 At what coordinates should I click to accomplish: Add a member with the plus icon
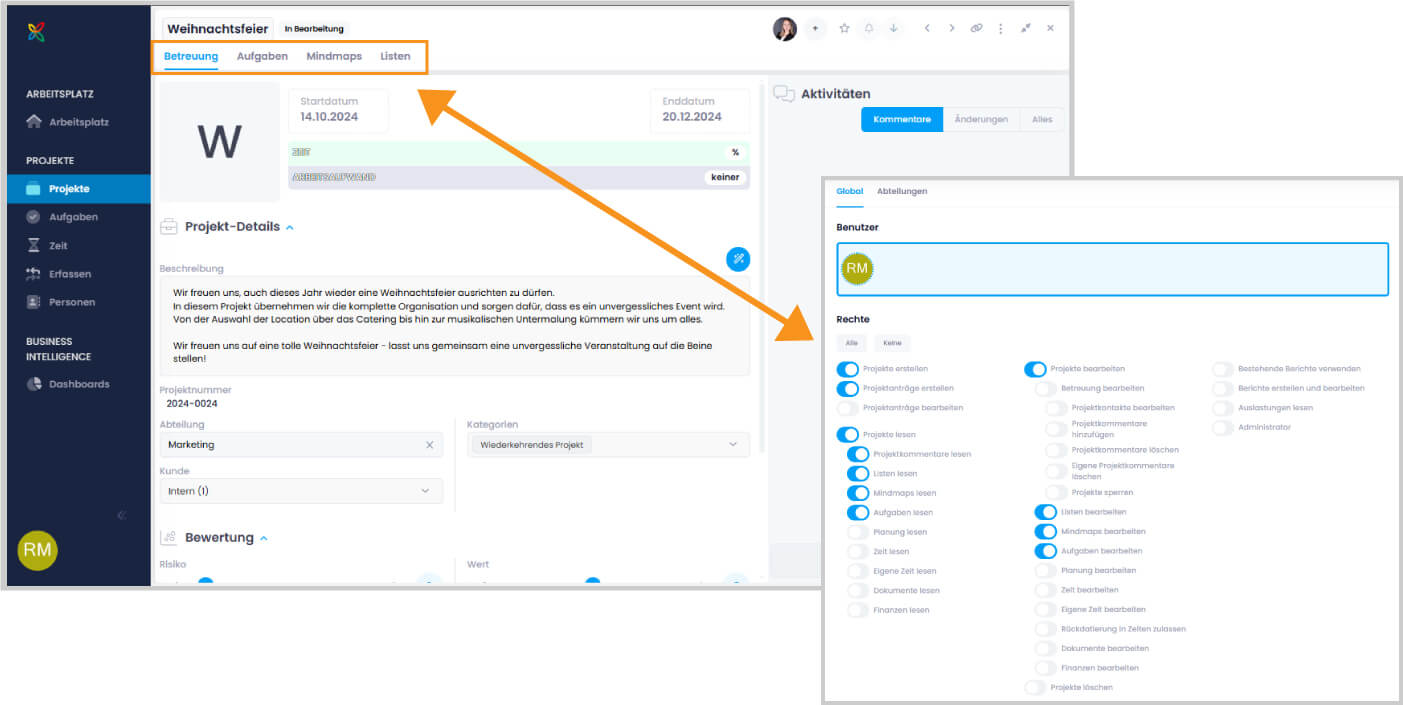[x=814, y=29]
